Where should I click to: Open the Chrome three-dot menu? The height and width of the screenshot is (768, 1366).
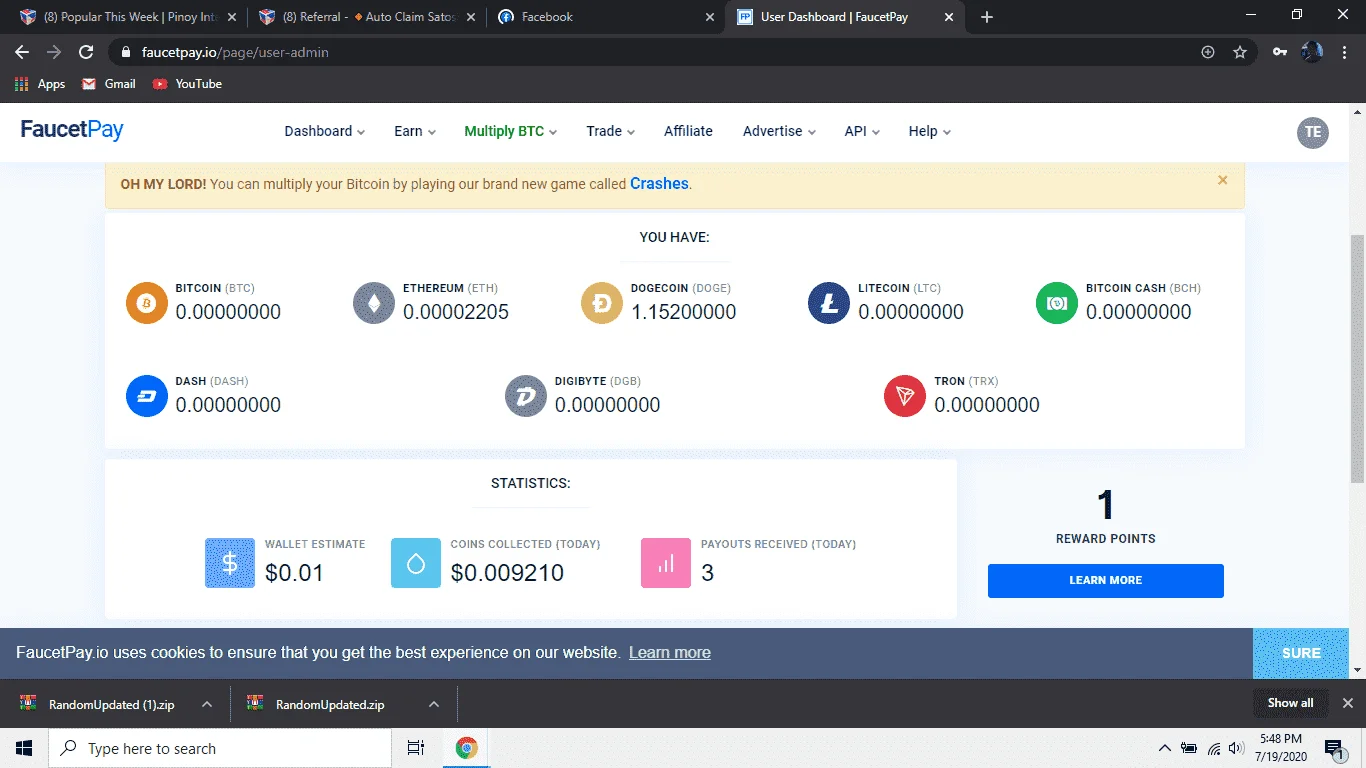pyautogui.click(x=1345, y=52)
